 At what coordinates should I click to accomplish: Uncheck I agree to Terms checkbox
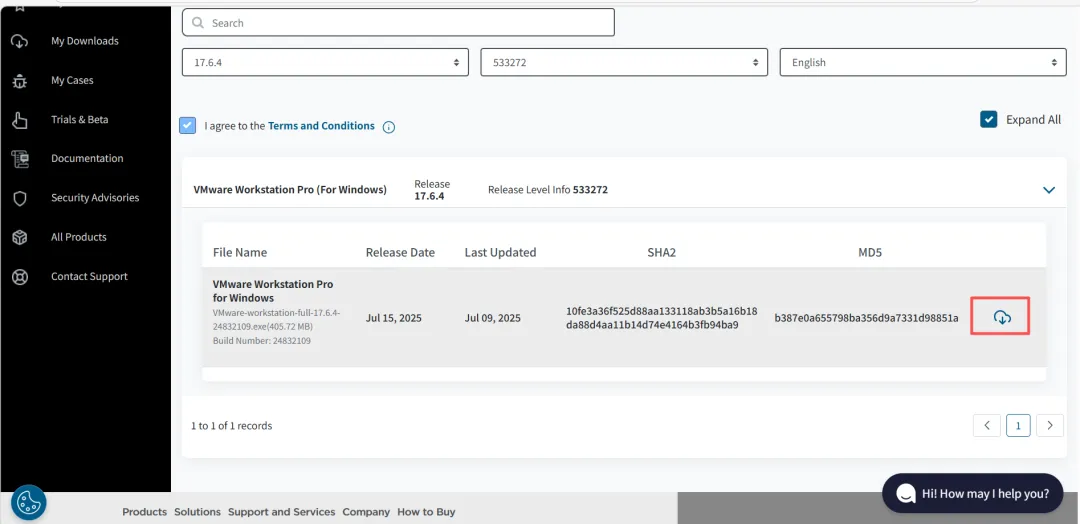click(x=187, y=126)
